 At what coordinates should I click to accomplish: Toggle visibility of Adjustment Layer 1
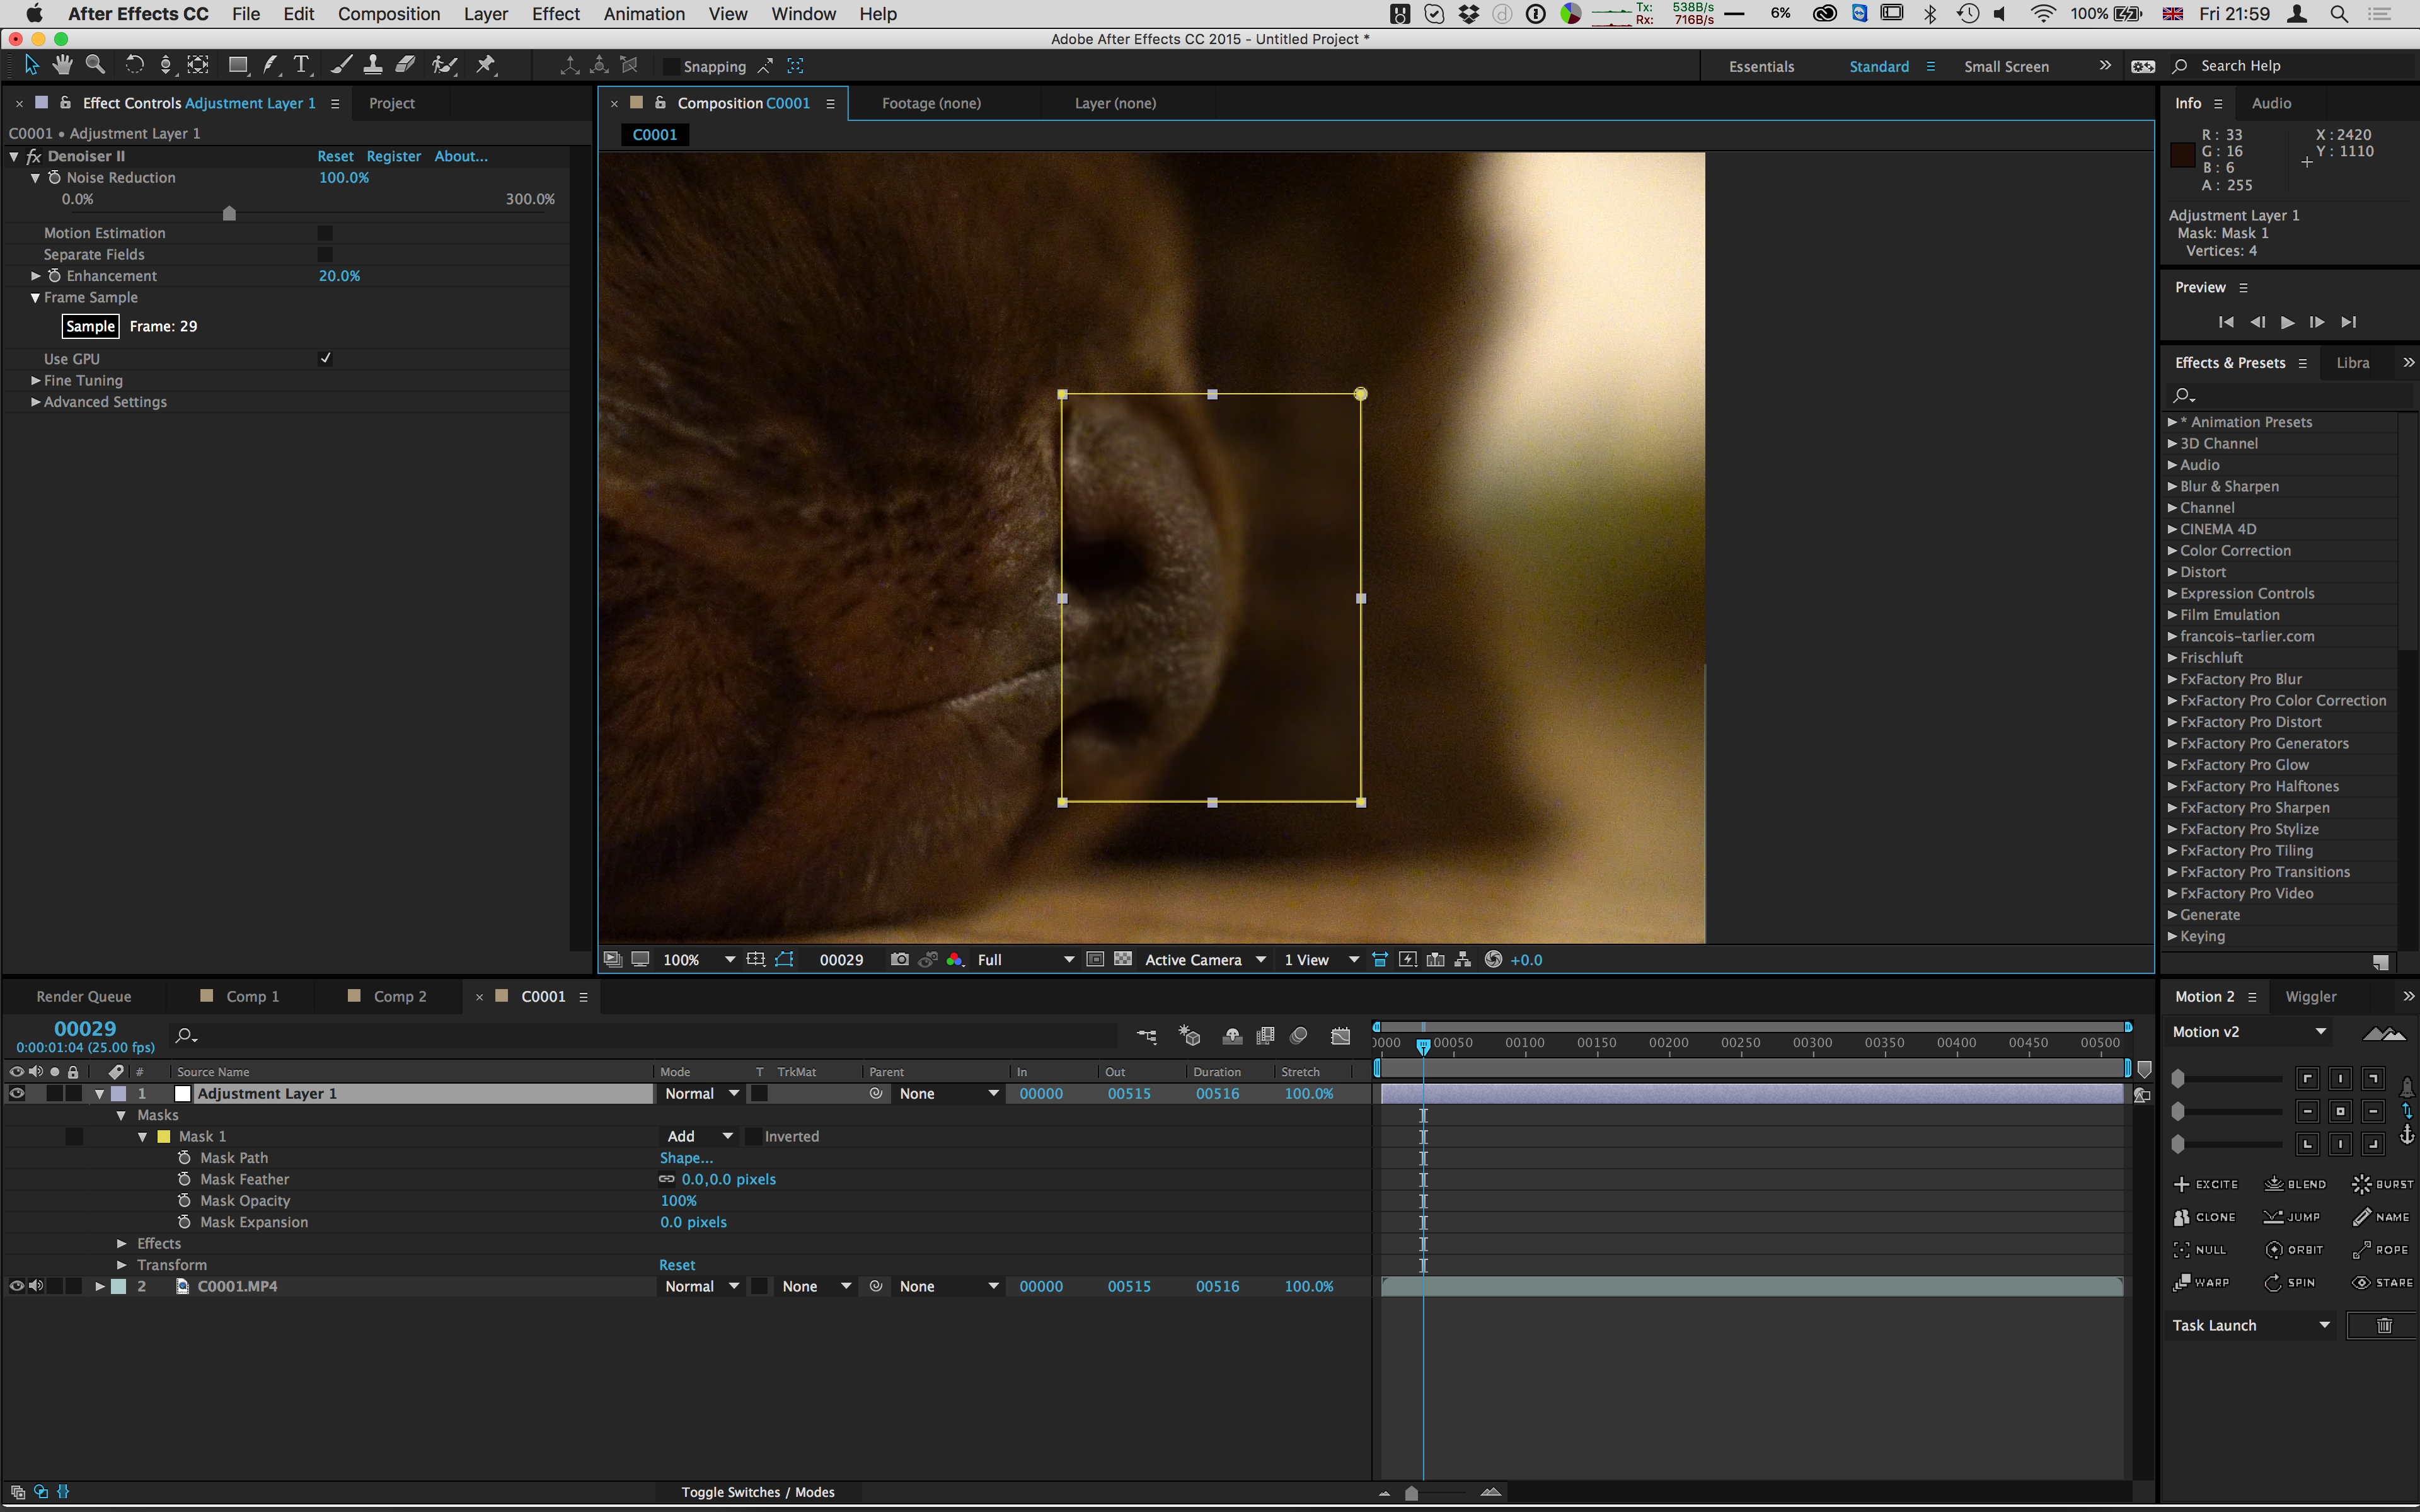[14, 1092]
